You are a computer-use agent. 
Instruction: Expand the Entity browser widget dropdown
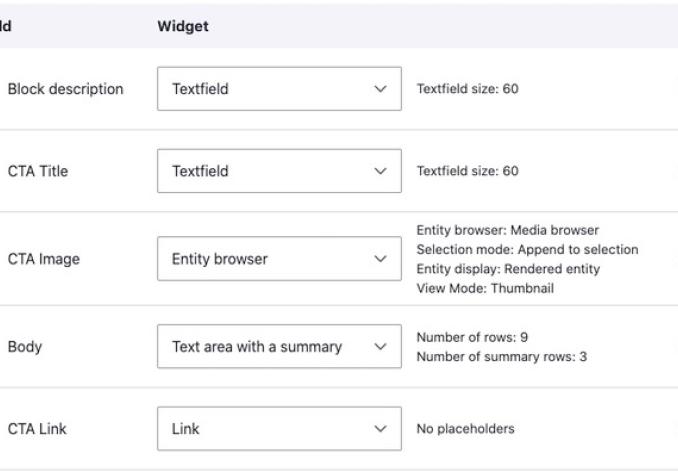tap(279, 259)
